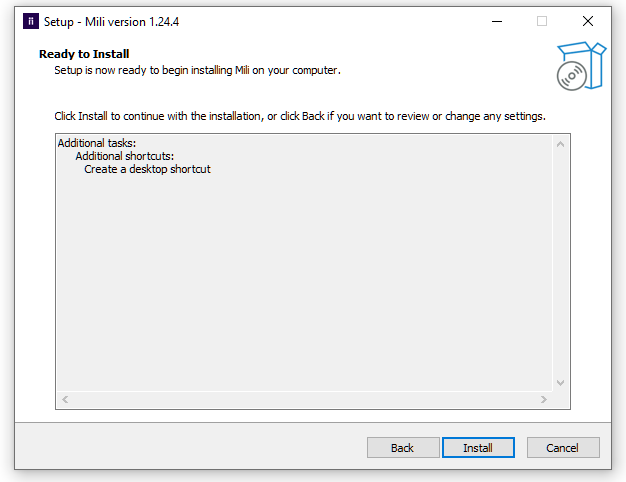Click the disabled maximize window button

coord(542,21)
